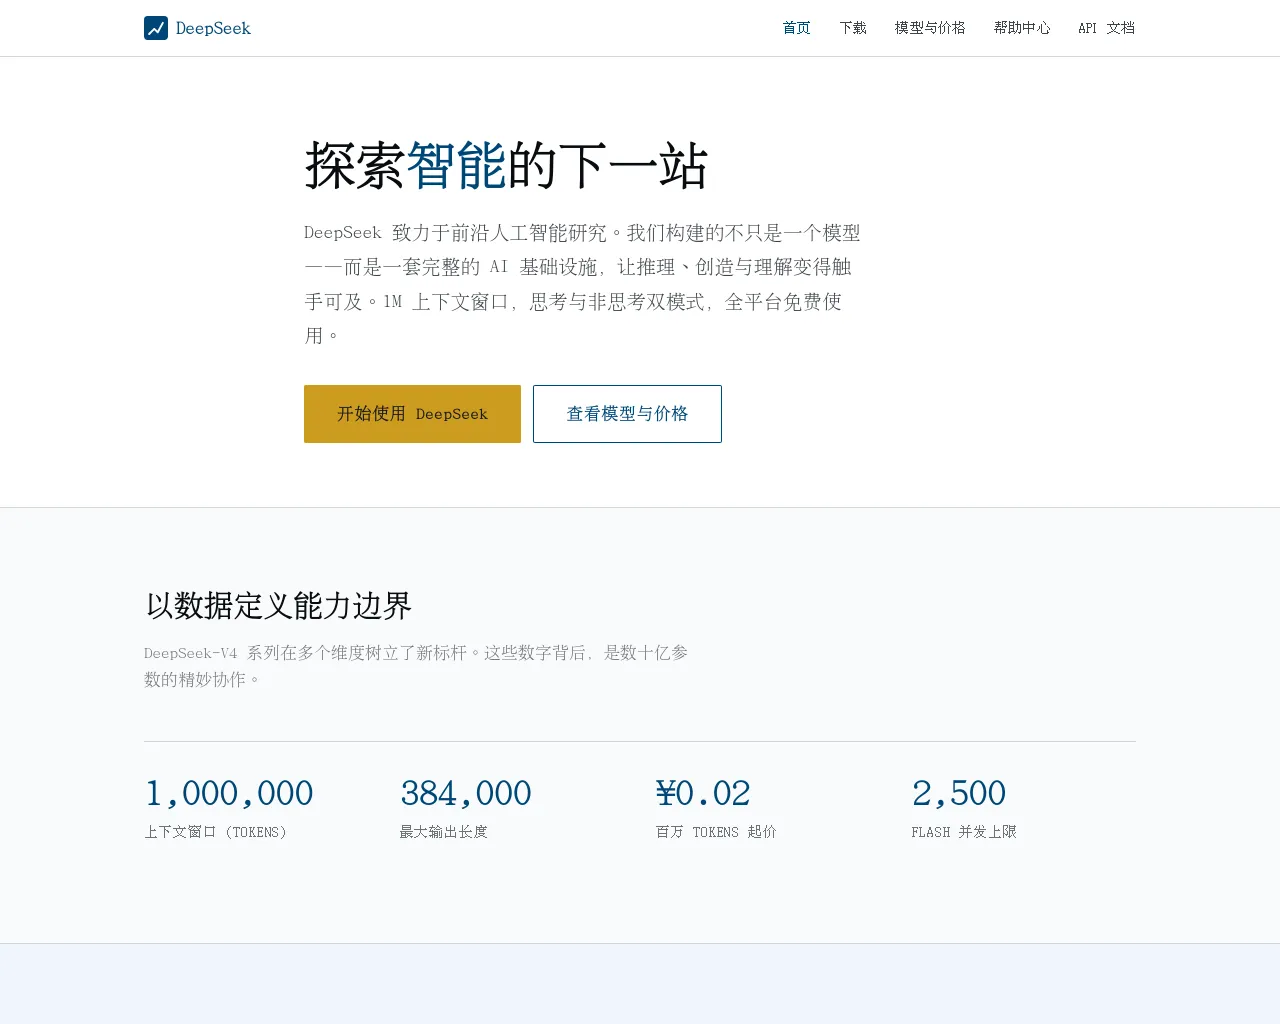The width and height of the screenshot is (1280, 1024).
Task: Visit the 帮助中心 nav link
Action: [x=1022, y=28]
